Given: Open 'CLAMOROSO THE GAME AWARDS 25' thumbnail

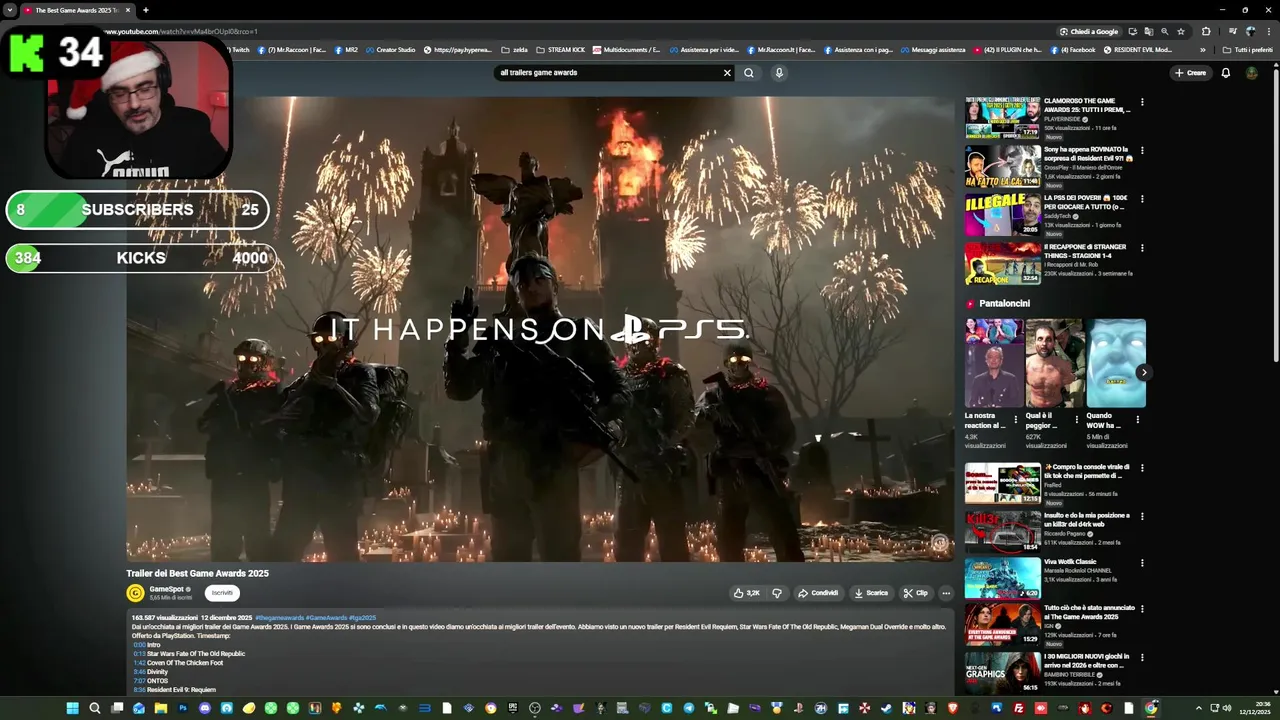Looking at the screenshot, I should click(x=1002, y=118).
